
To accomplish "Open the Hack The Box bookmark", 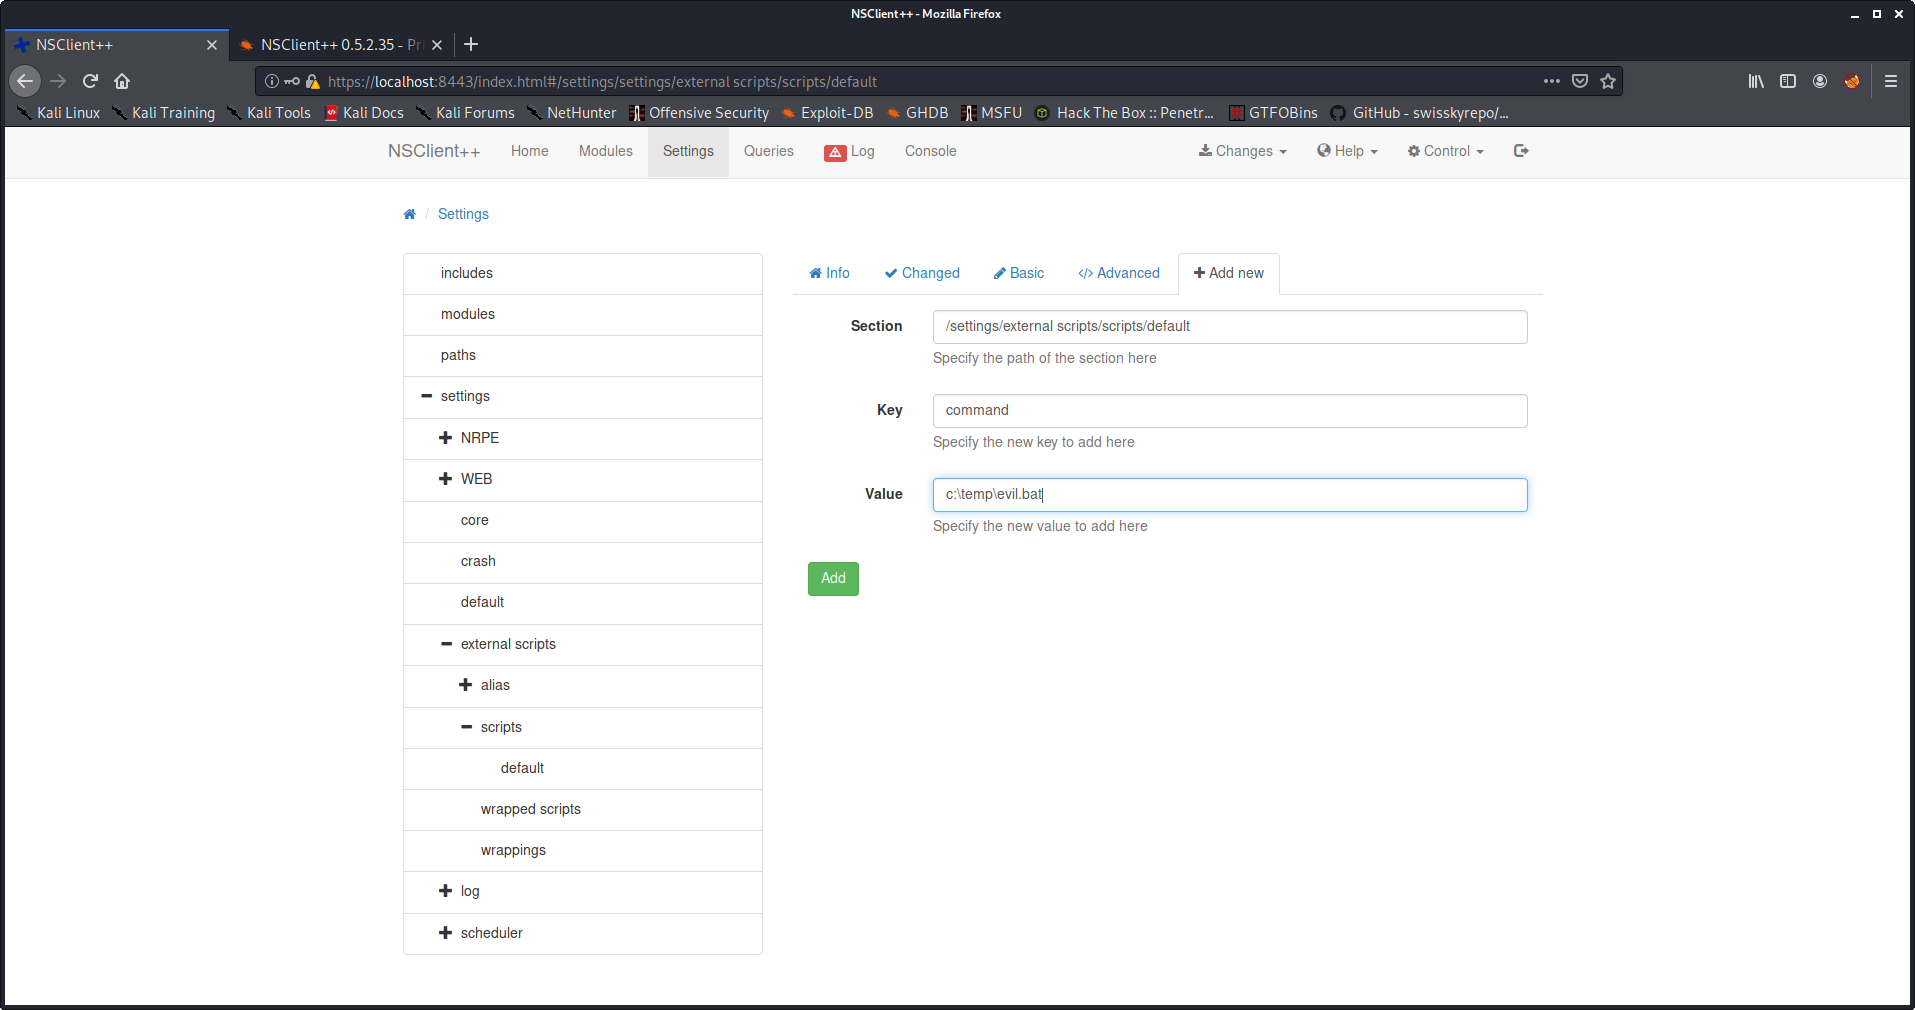I will [1124, 113].
